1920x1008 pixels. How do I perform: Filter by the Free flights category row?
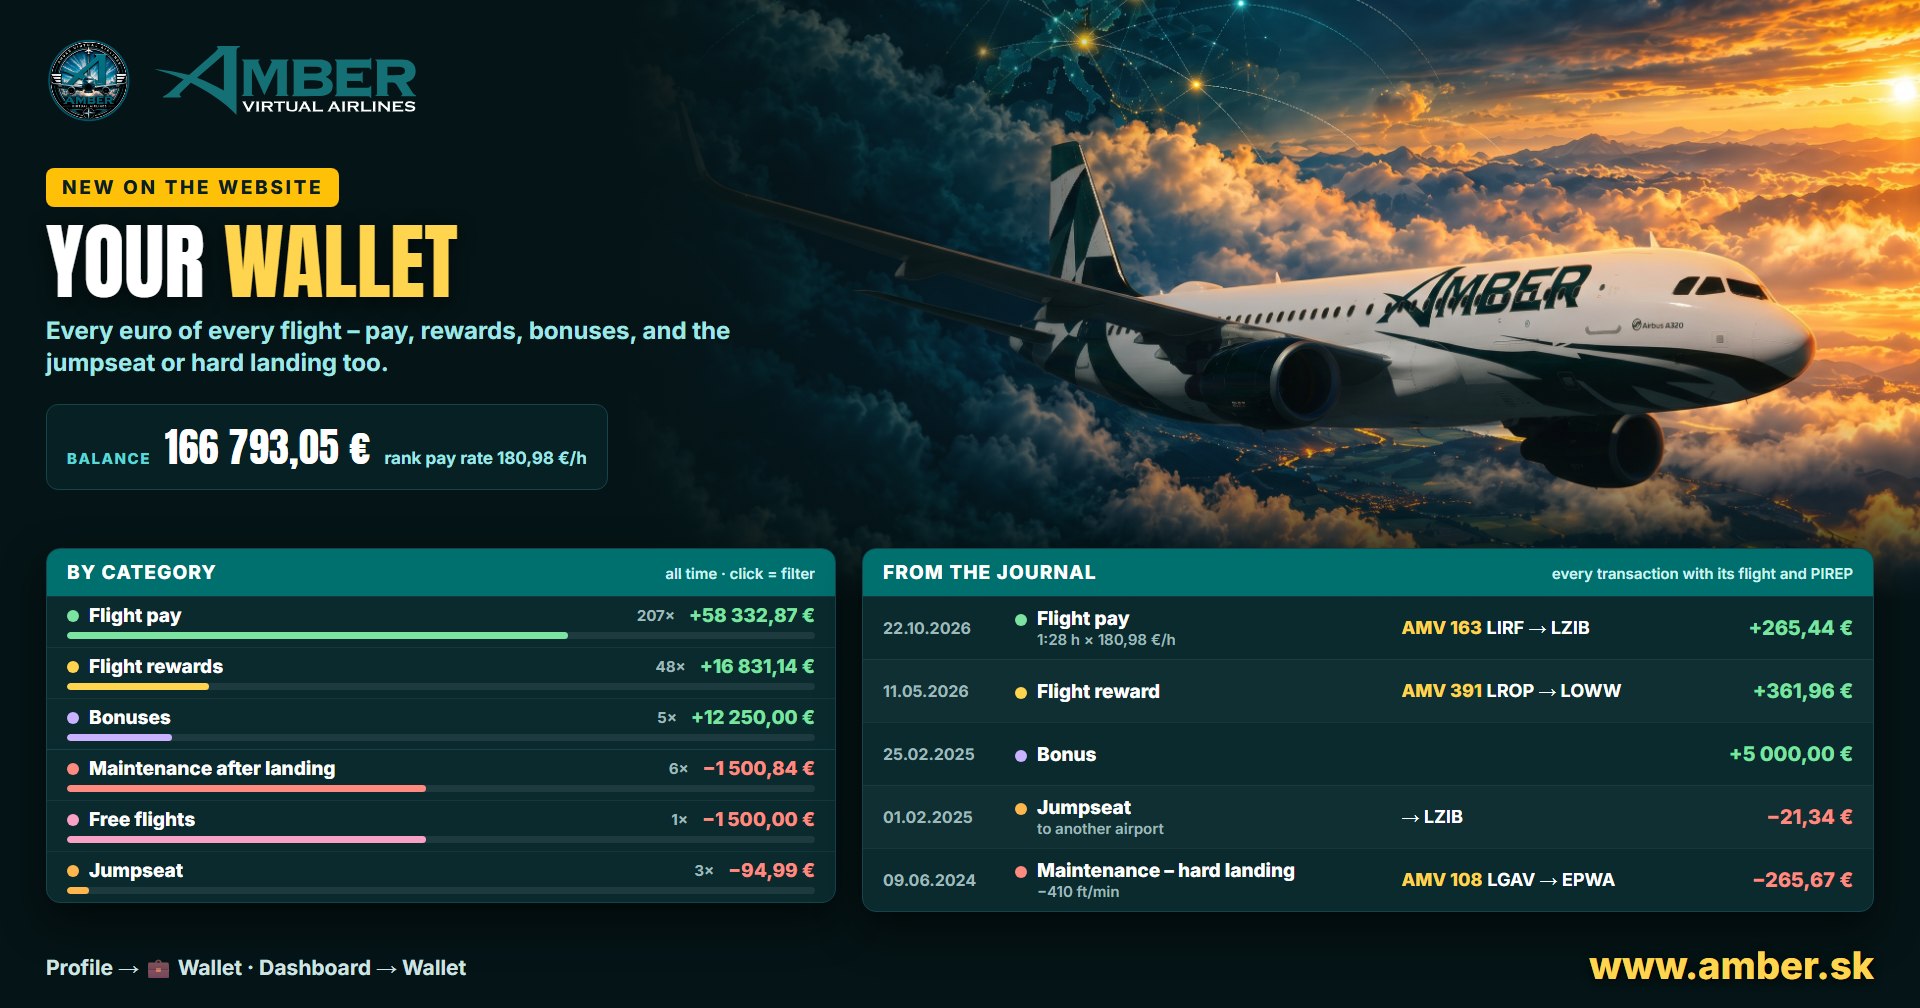(x=441, y=826)
